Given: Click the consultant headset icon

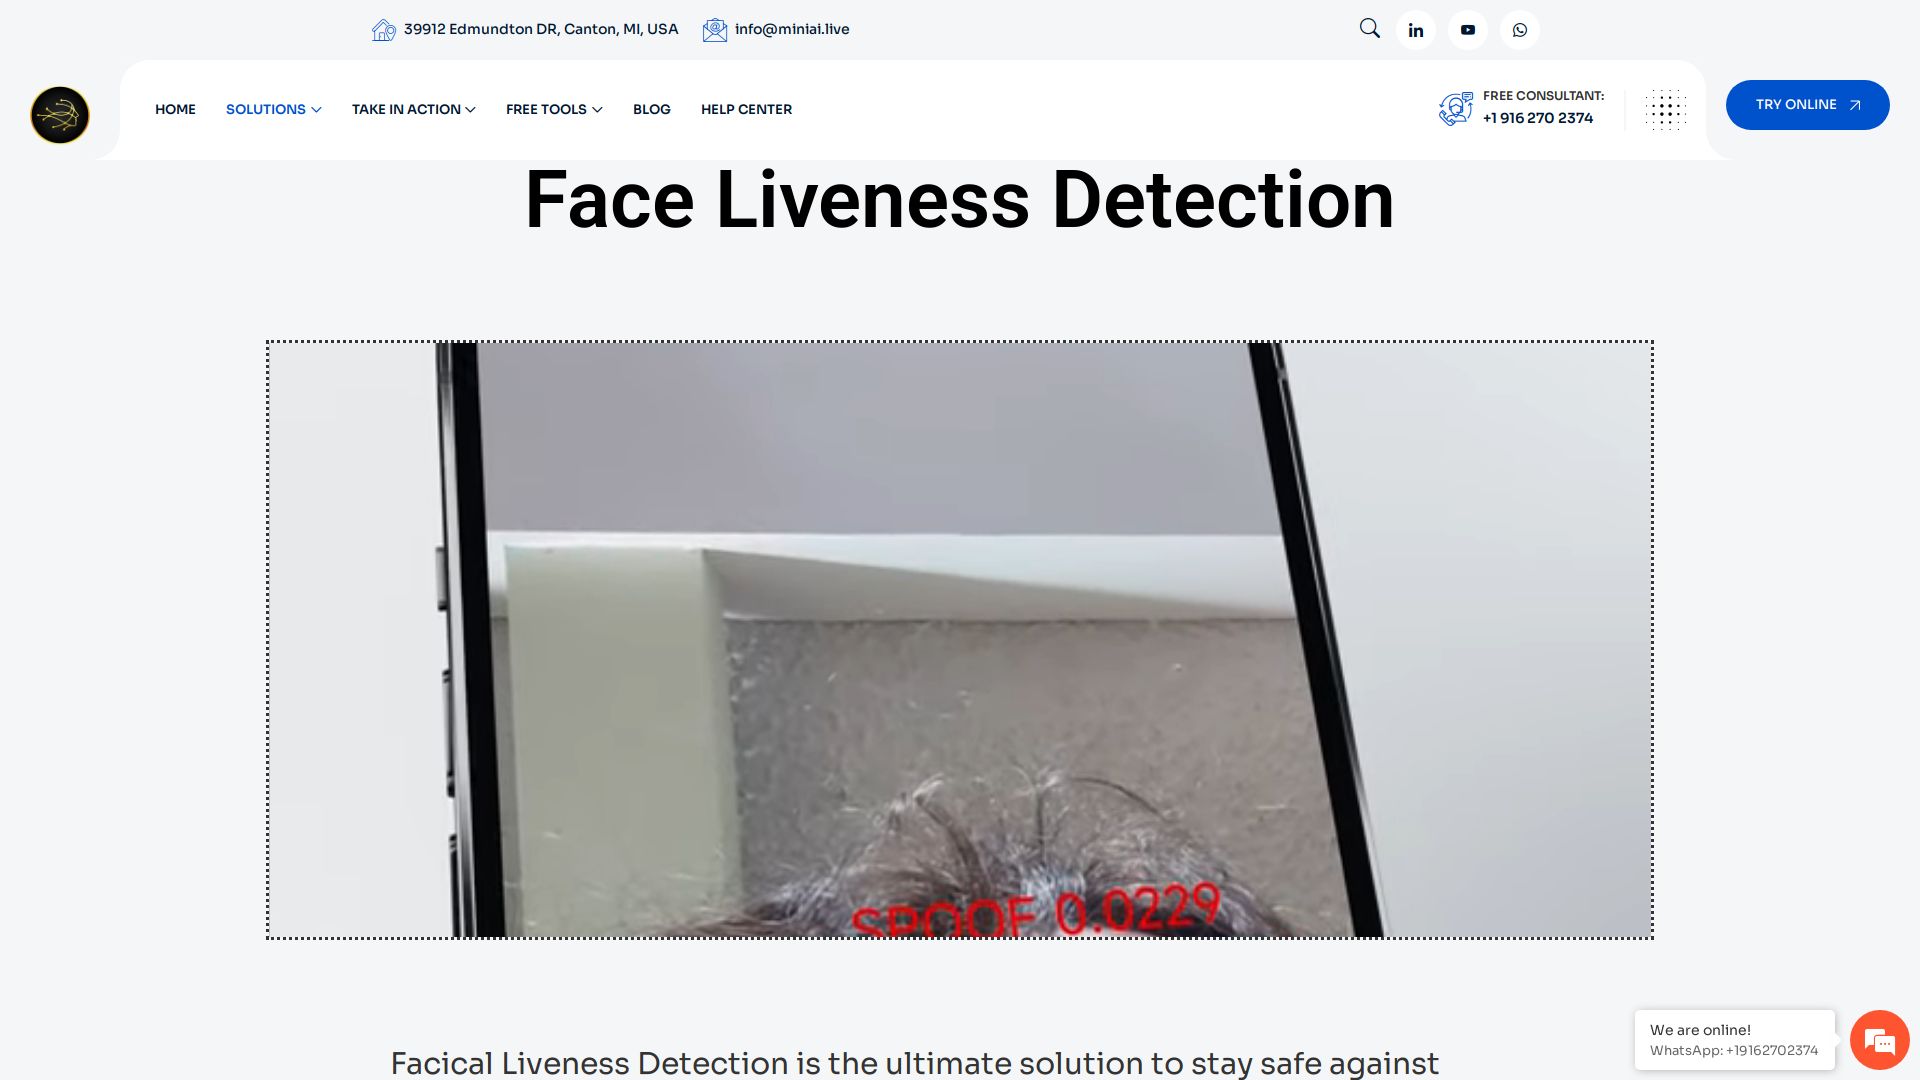Looking at the screenshot, I should 1456,108.
